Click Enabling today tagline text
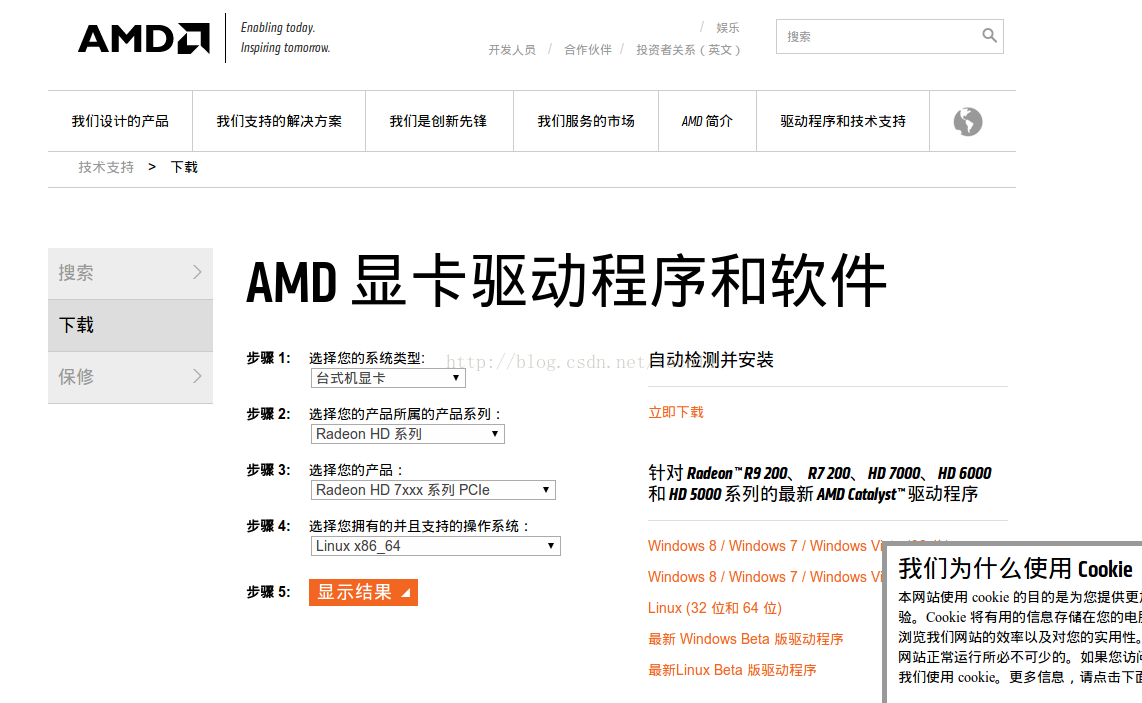This screenshot has height=703, width=1142. 277,28
